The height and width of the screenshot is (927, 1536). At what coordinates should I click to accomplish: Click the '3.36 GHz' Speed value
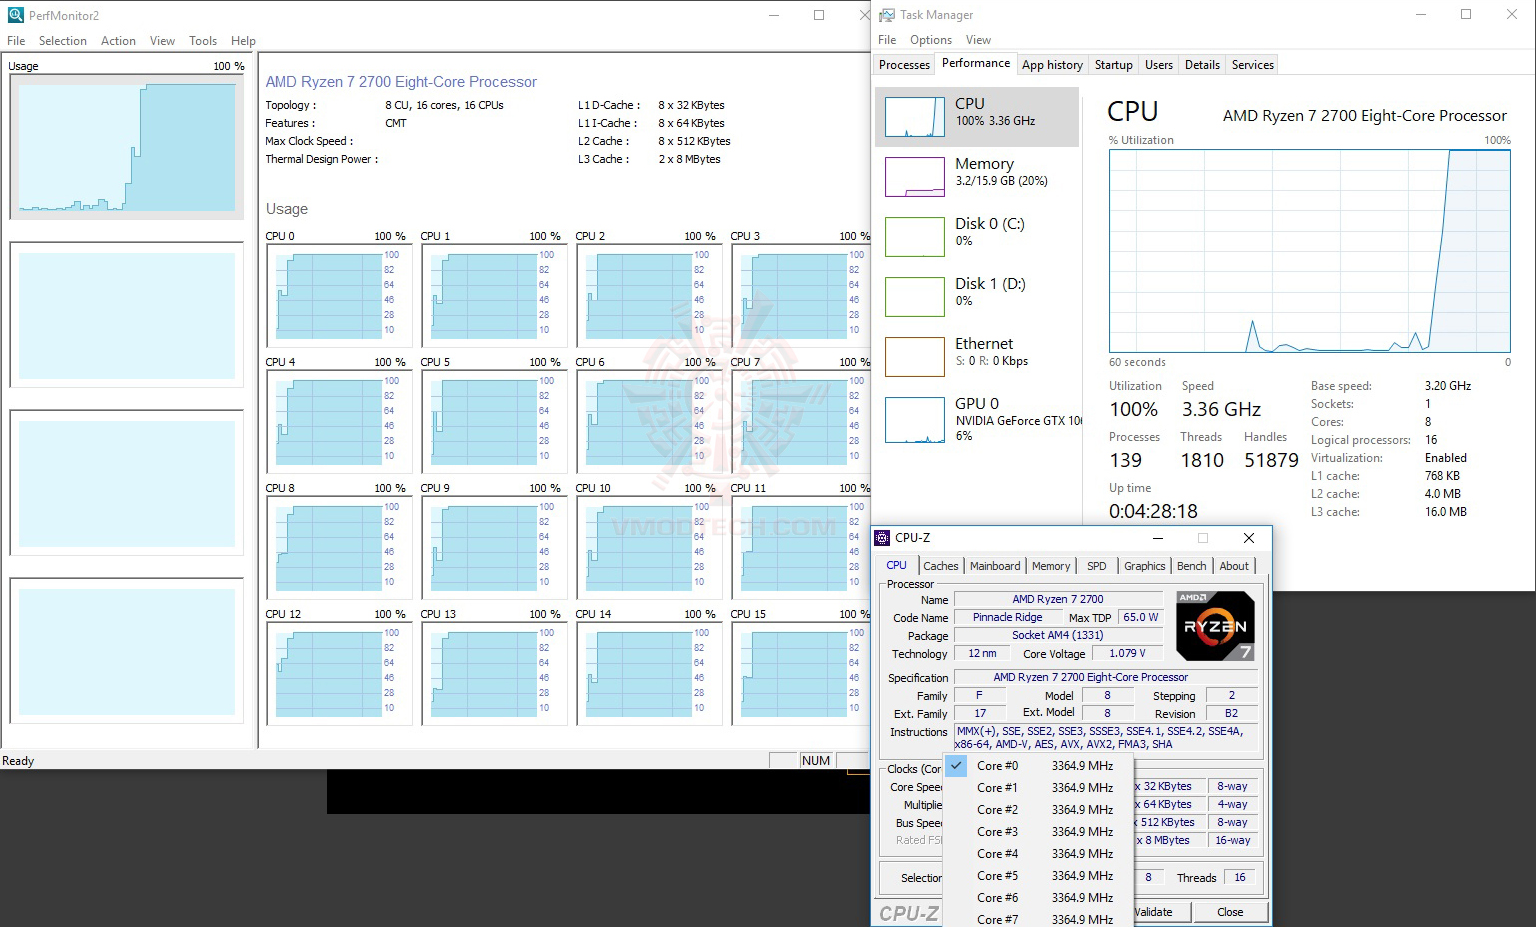1221,409
